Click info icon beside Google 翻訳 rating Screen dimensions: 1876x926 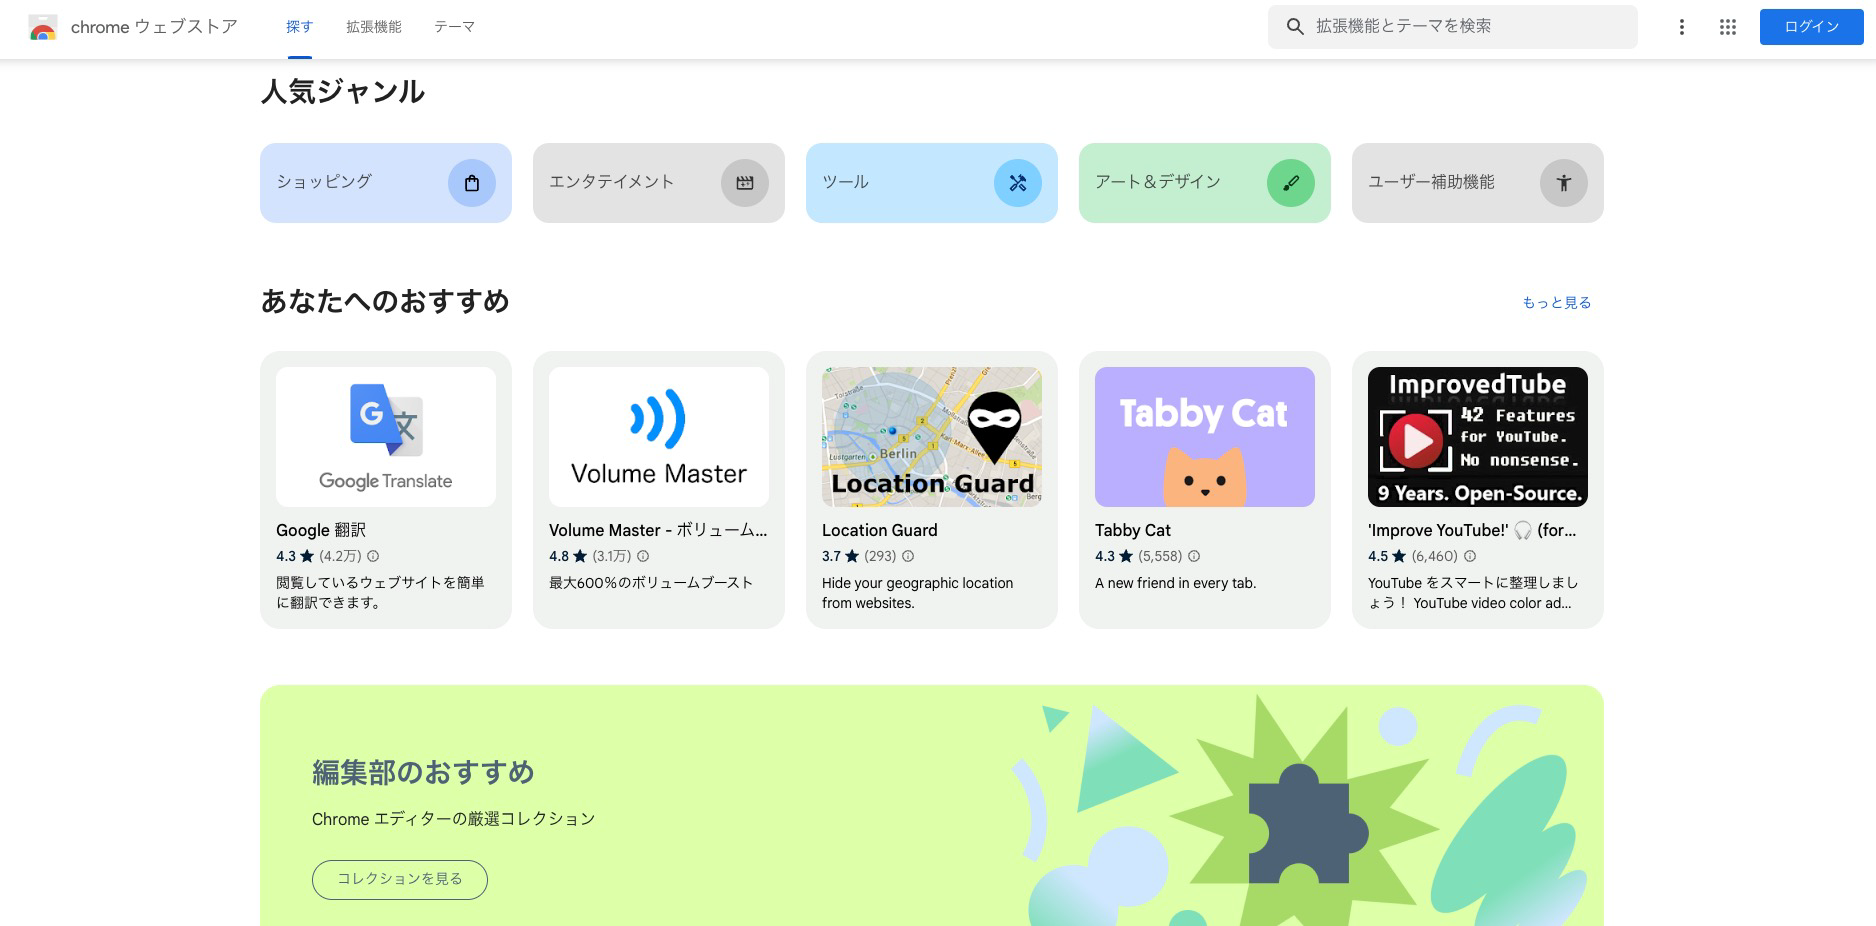[373, 557]
